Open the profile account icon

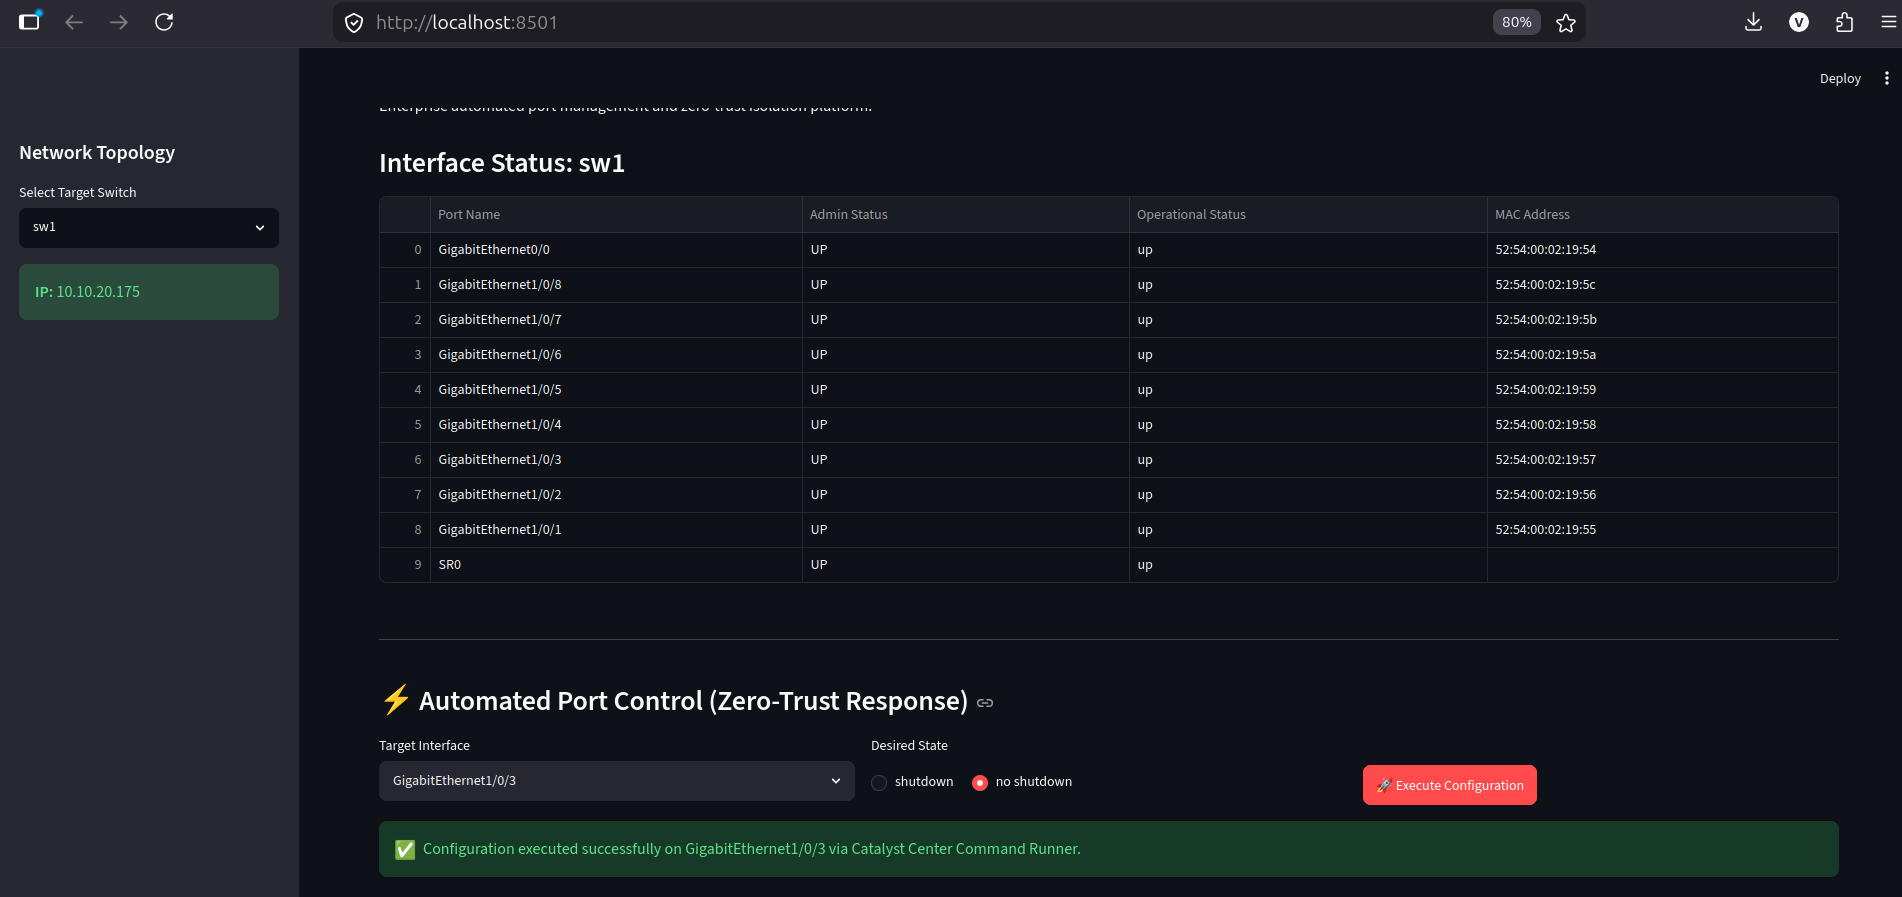(x=1799, y=22)
